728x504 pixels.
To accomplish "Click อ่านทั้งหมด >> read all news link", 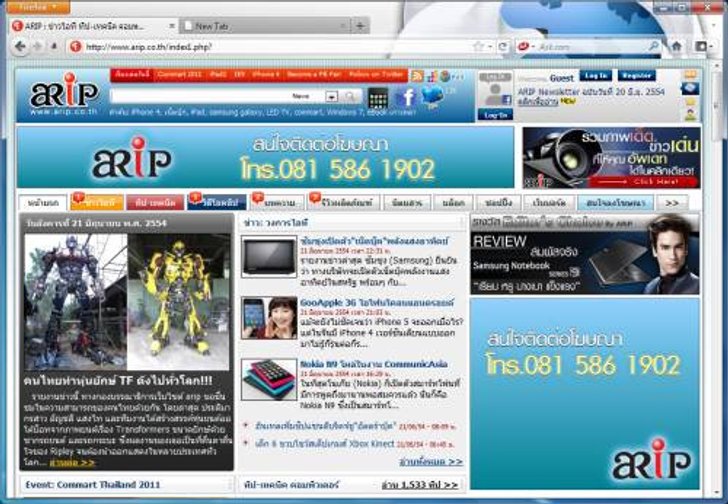I will pos(431,462).
